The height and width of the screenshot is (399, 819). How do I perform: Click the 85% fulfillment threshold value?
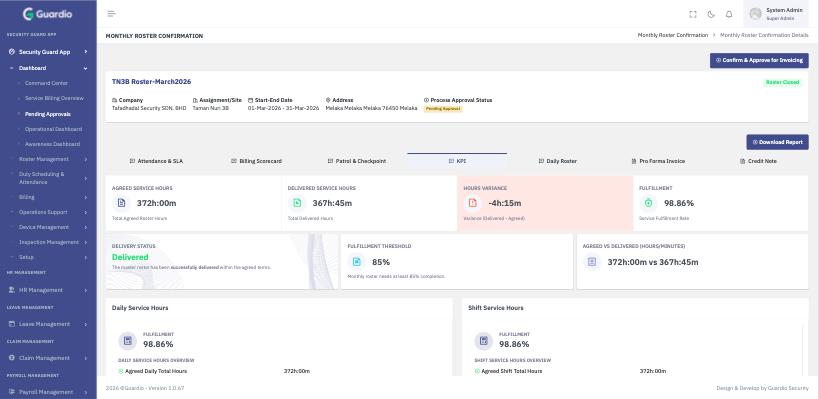(381, 262)
